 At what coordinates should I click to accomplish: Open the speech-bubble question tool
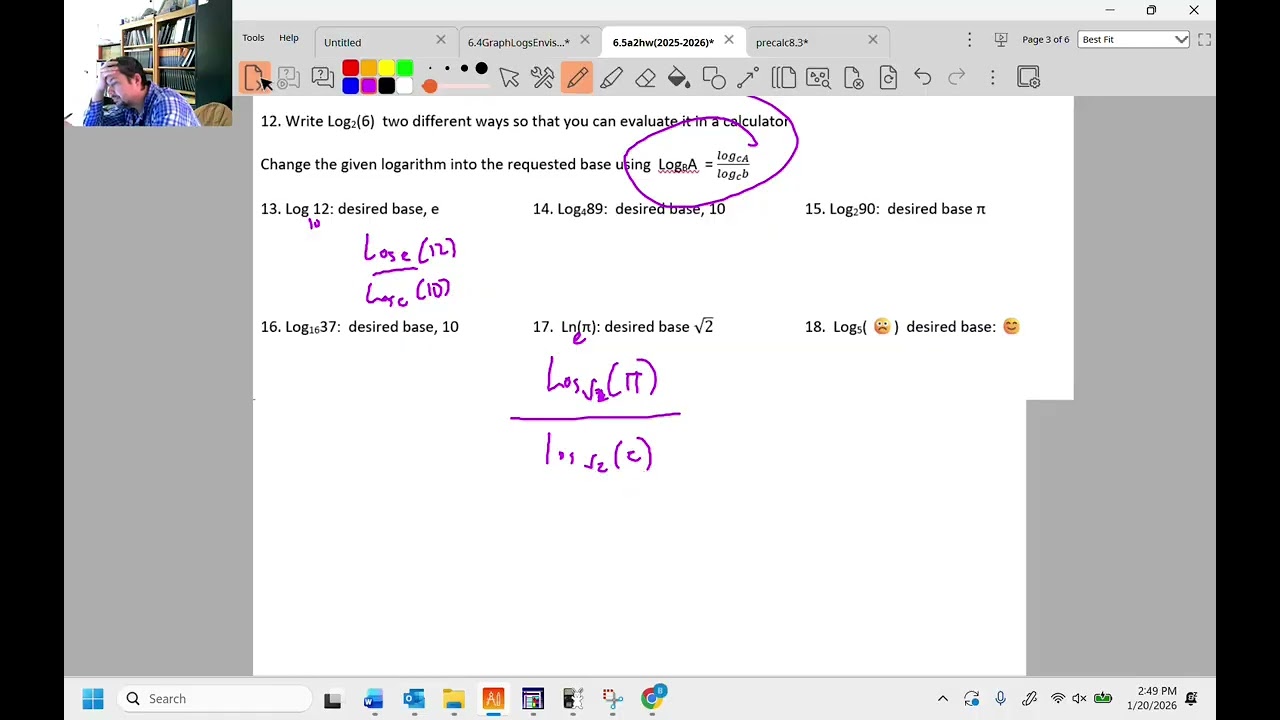pyautogui.click(x=322, y=77)
